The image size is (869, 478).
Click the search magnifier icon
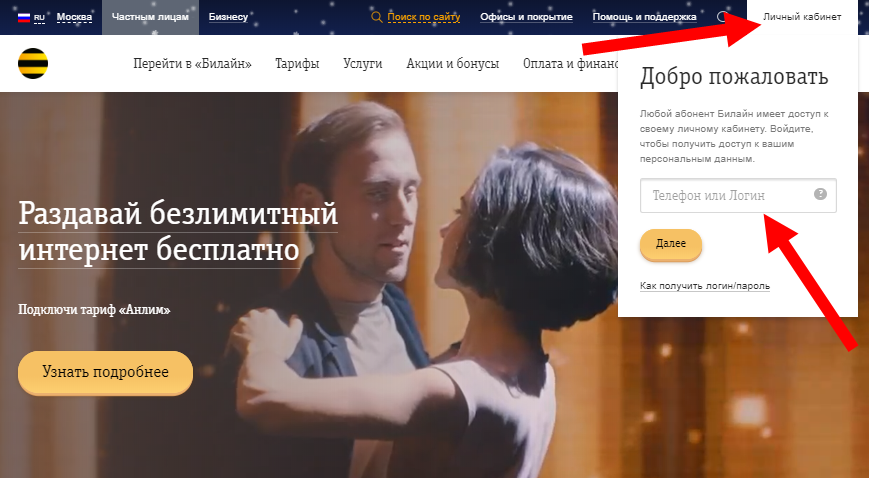[x=377, y=17]
